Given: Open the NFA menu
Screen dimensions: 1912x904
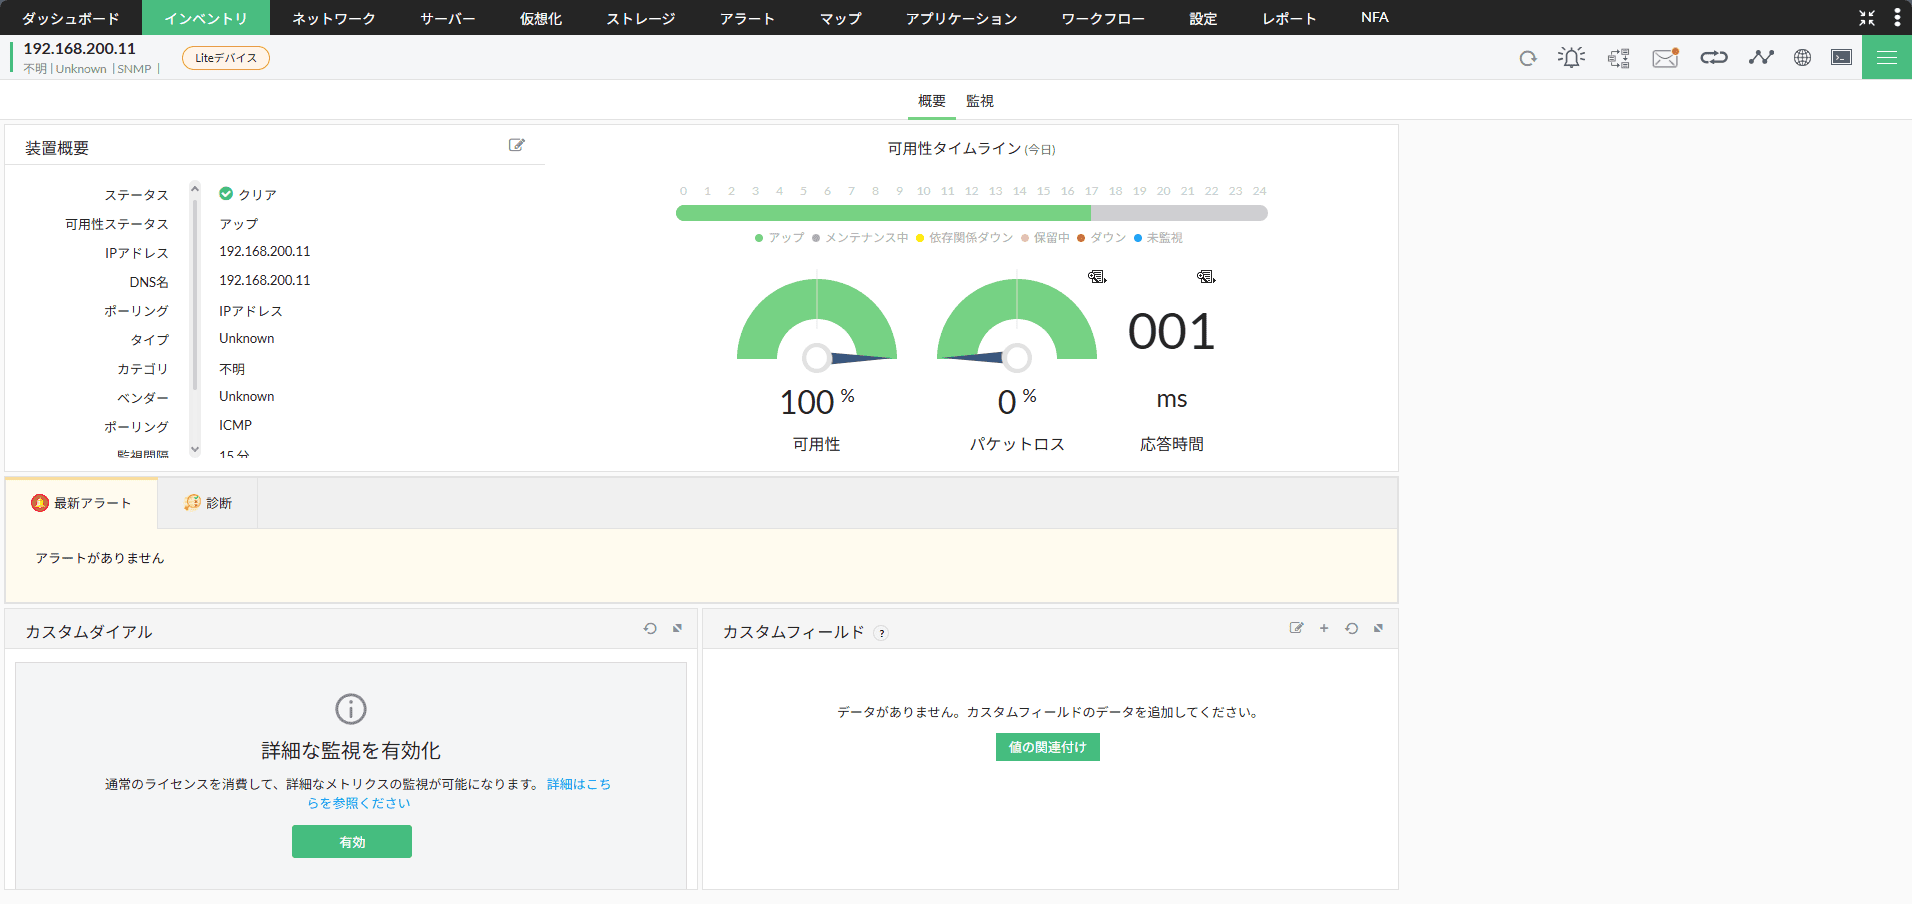Looking at the screenshot, I should pos(1375,18).
